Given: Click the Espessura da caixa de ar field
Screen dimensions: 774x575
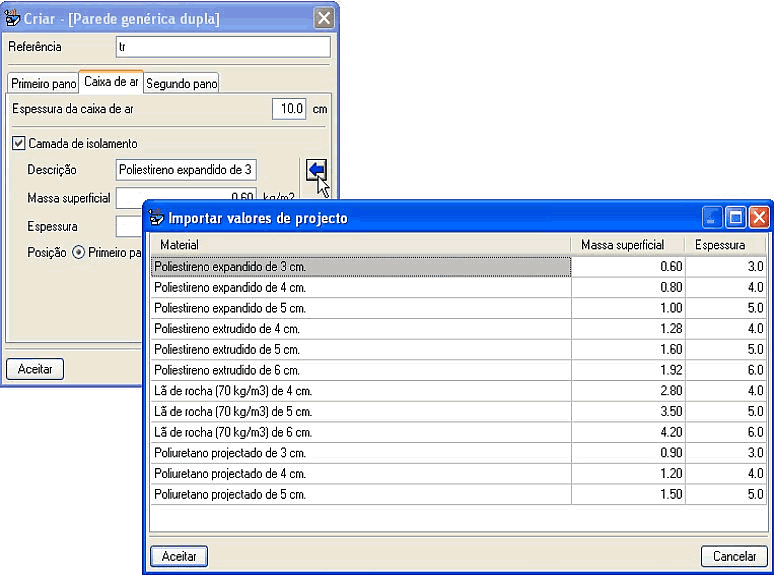Looking at the screenshot, I should 289,109.
